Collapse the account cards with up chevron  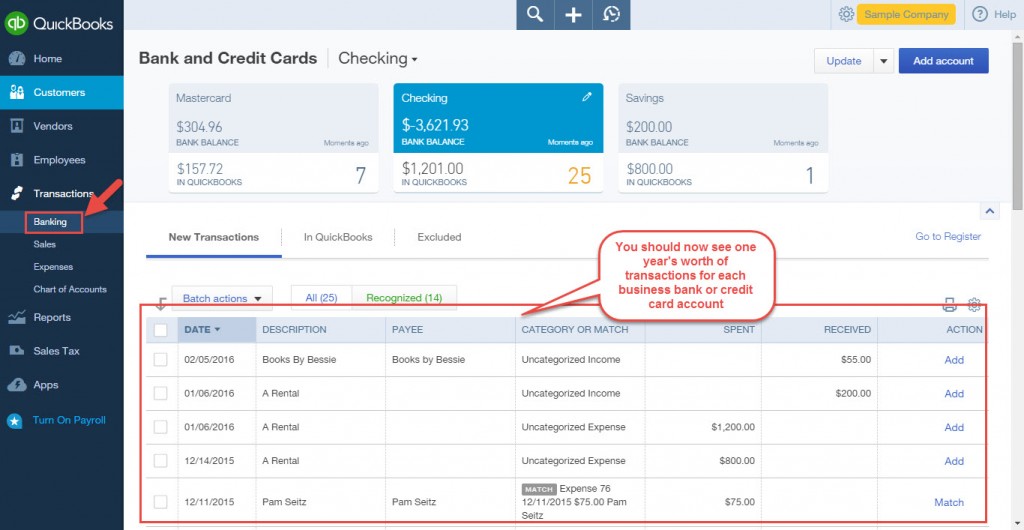click(x=989, y=211)
